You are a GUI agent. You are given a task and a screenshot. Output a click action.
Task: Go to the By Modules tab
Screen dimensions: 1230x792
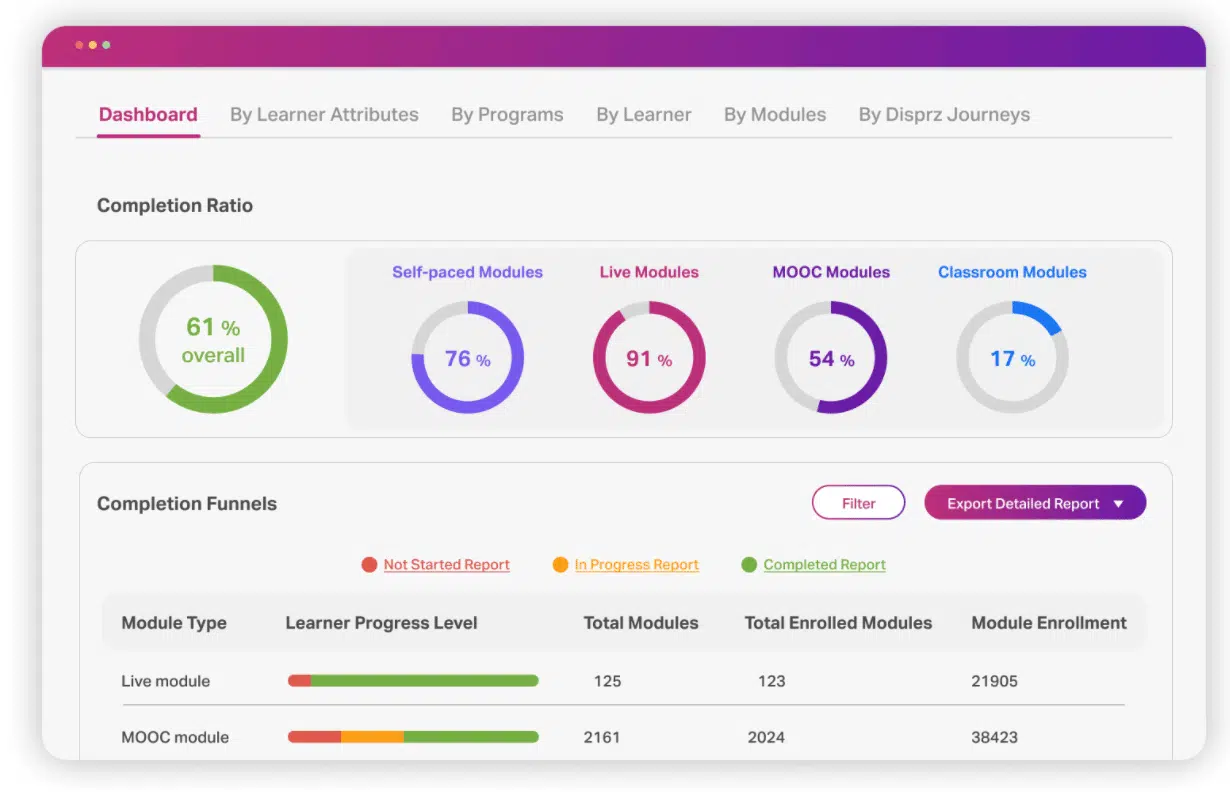coord(775,115)
